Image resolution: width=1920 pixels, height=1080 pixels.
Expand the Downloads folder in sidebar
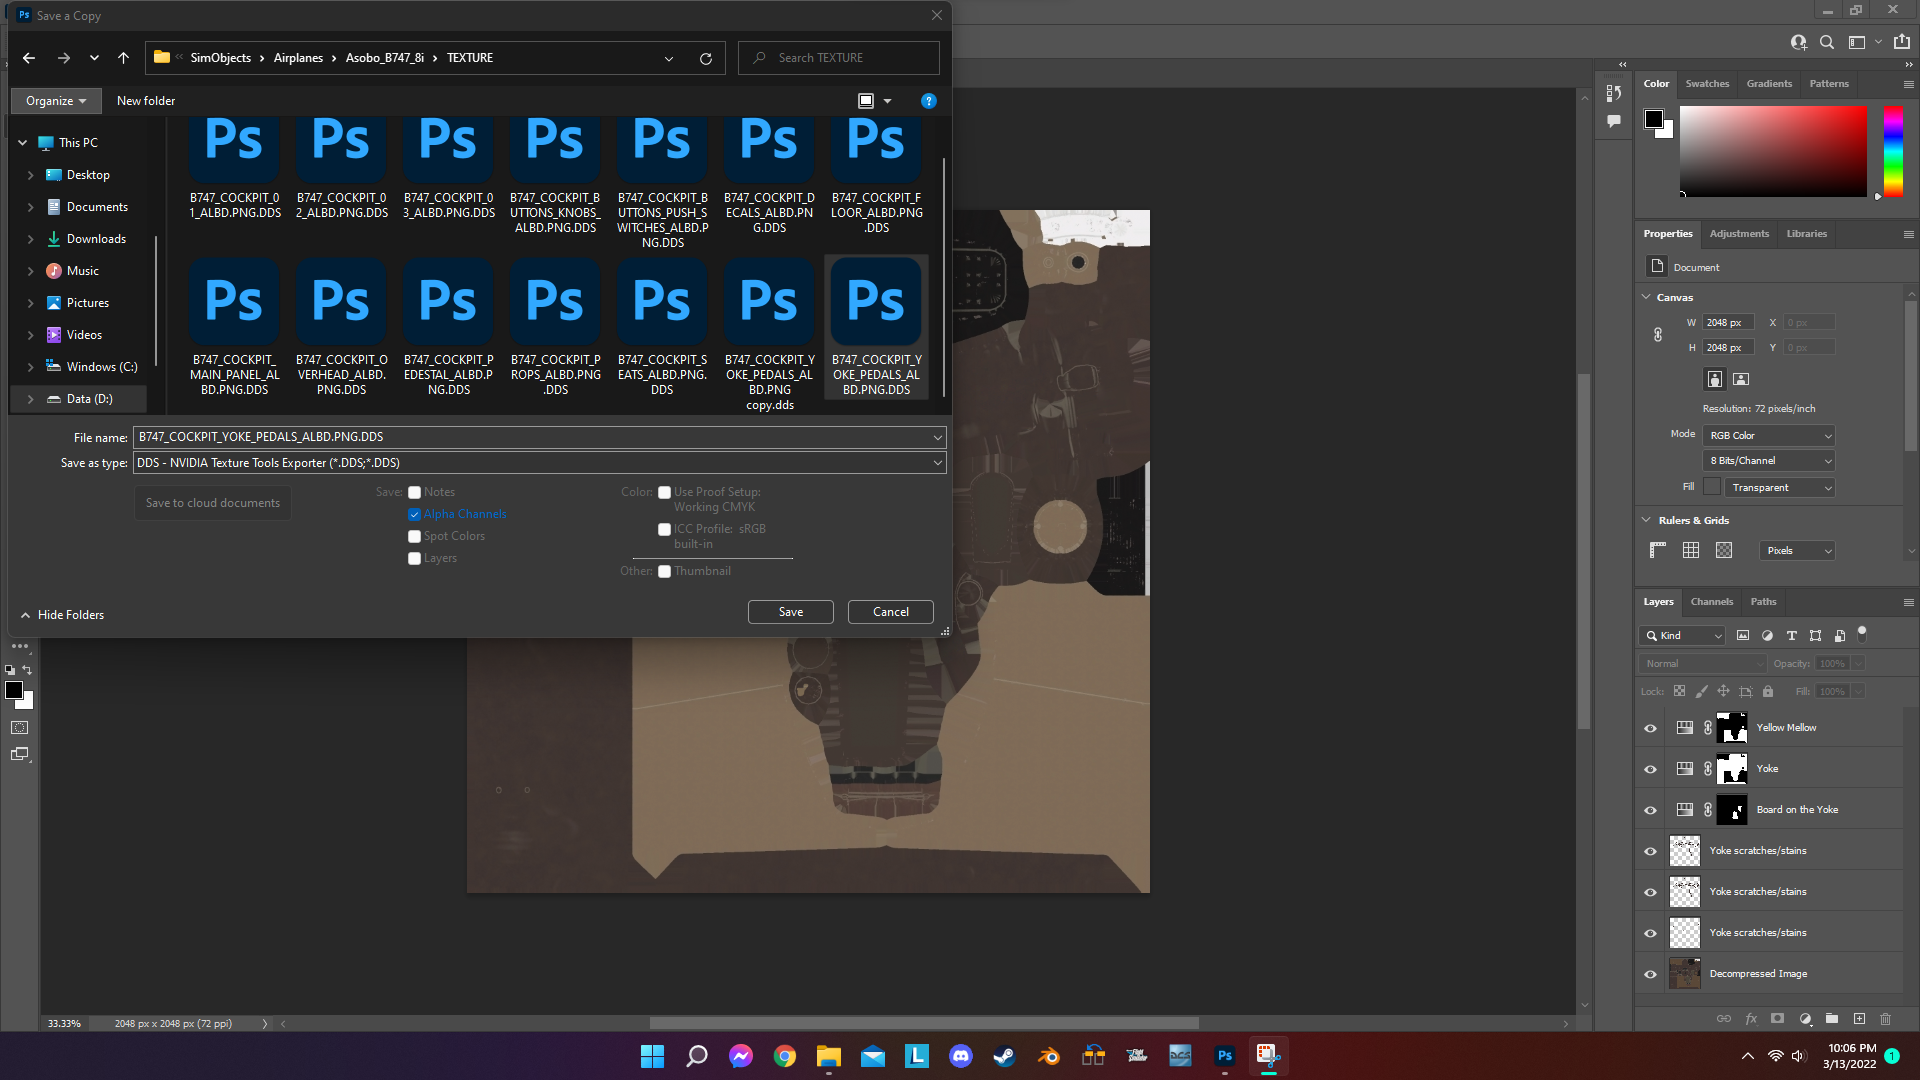pos(31,238)
